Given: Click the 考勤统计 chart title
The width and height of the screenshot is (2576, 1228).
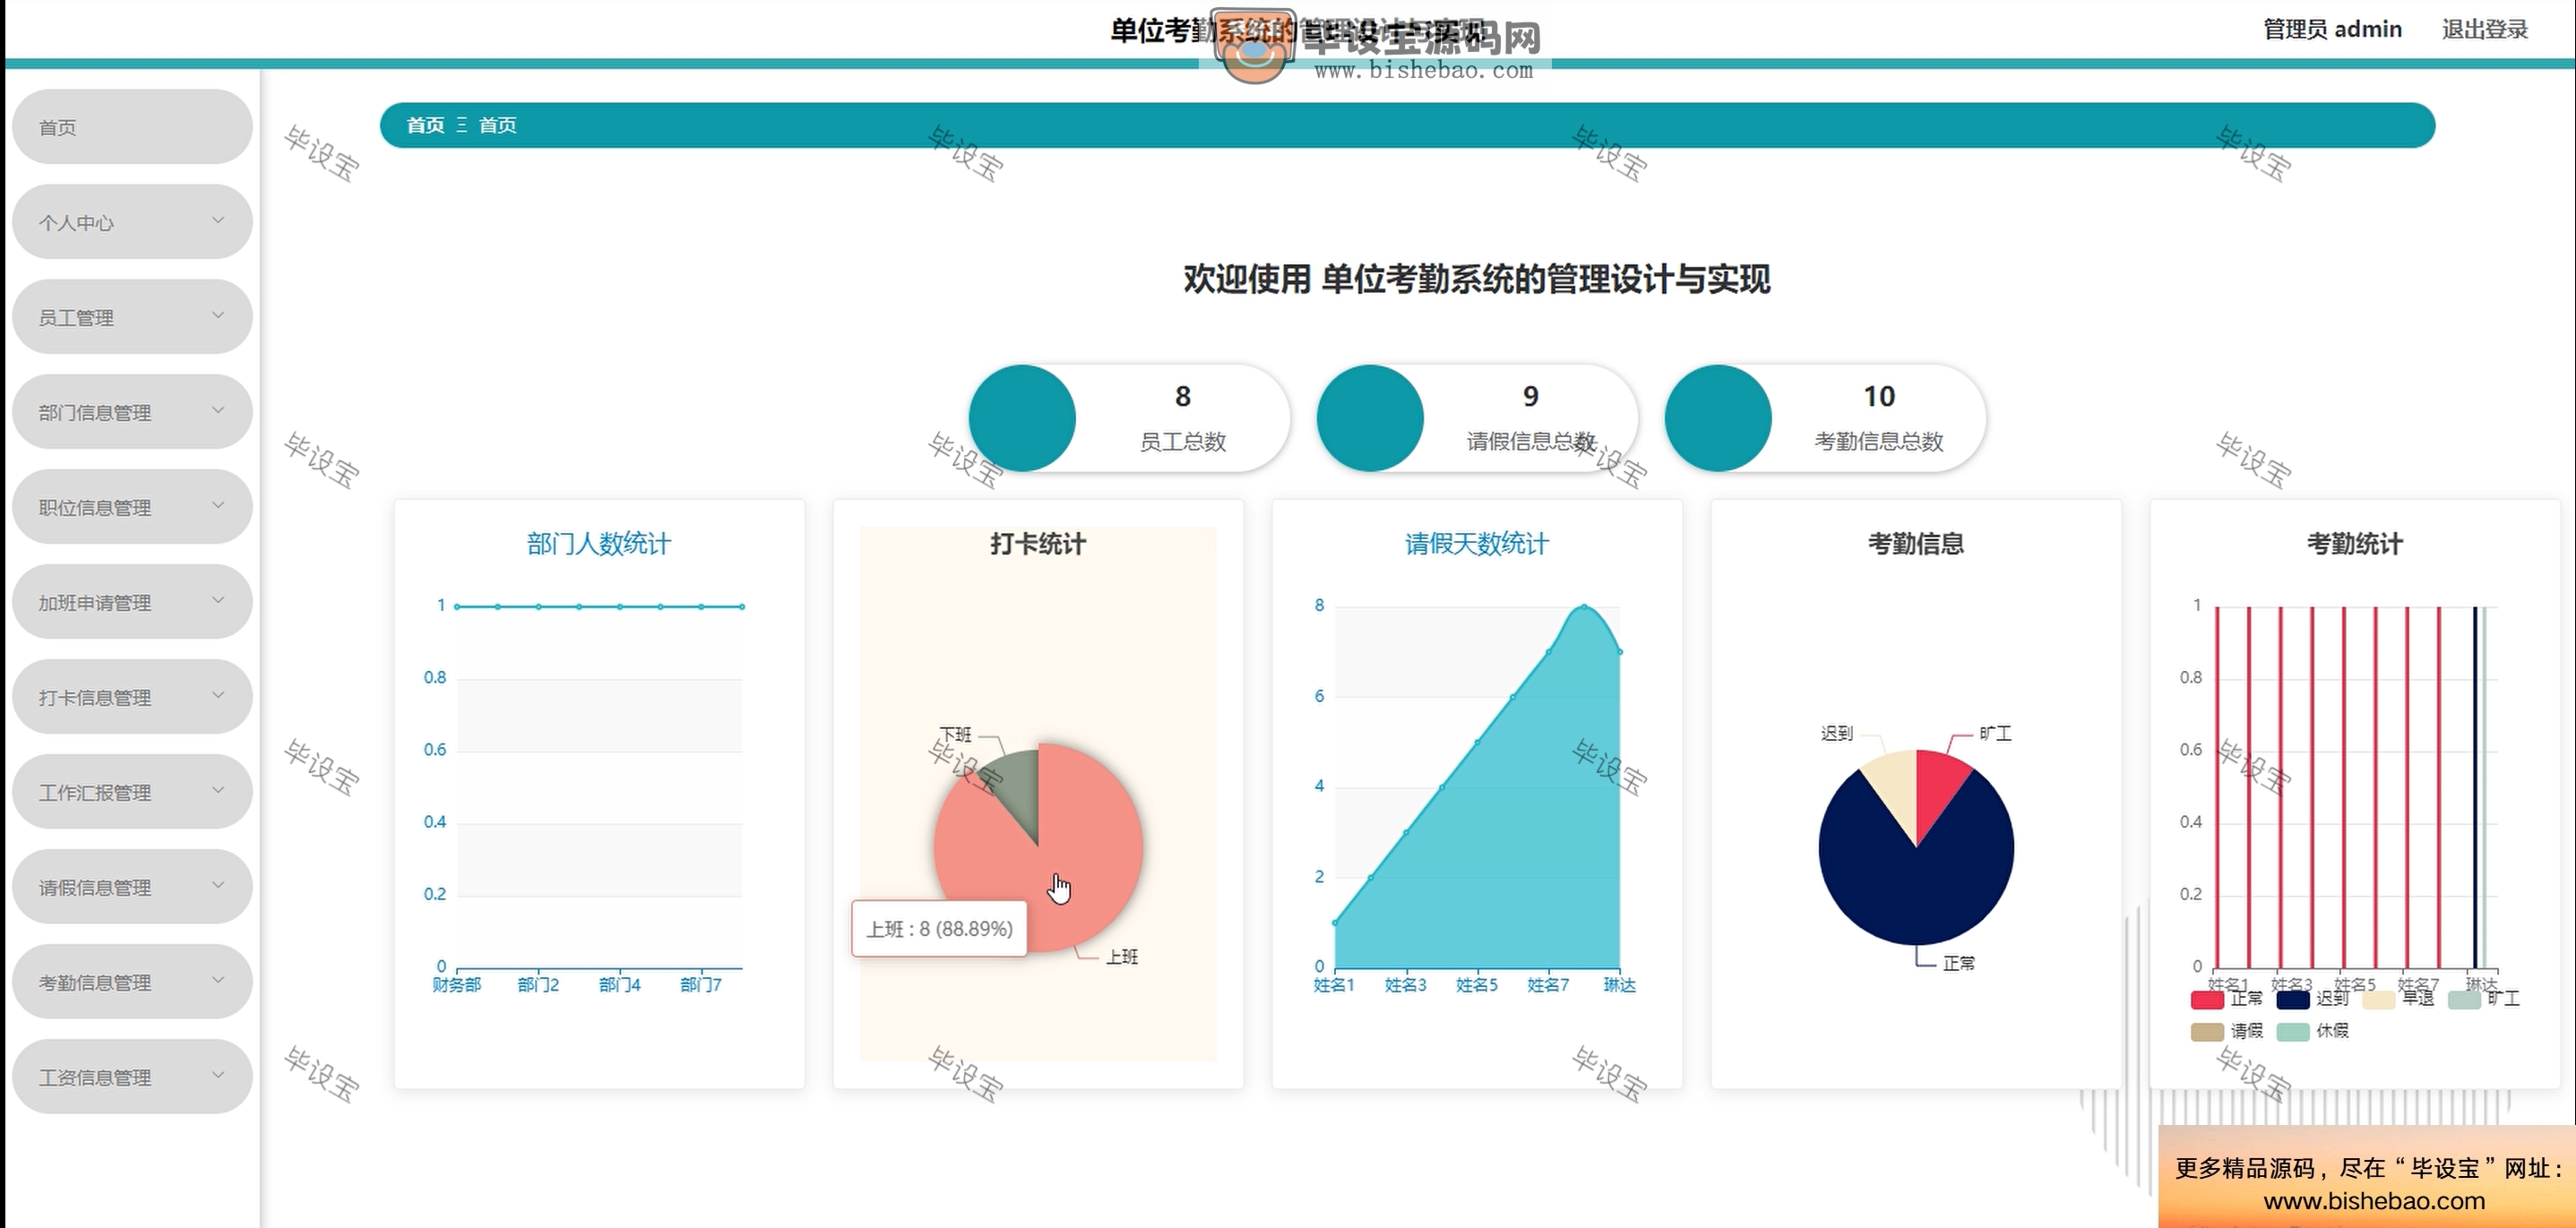Looking at the screenshot, I should [x=2355, y=544].
